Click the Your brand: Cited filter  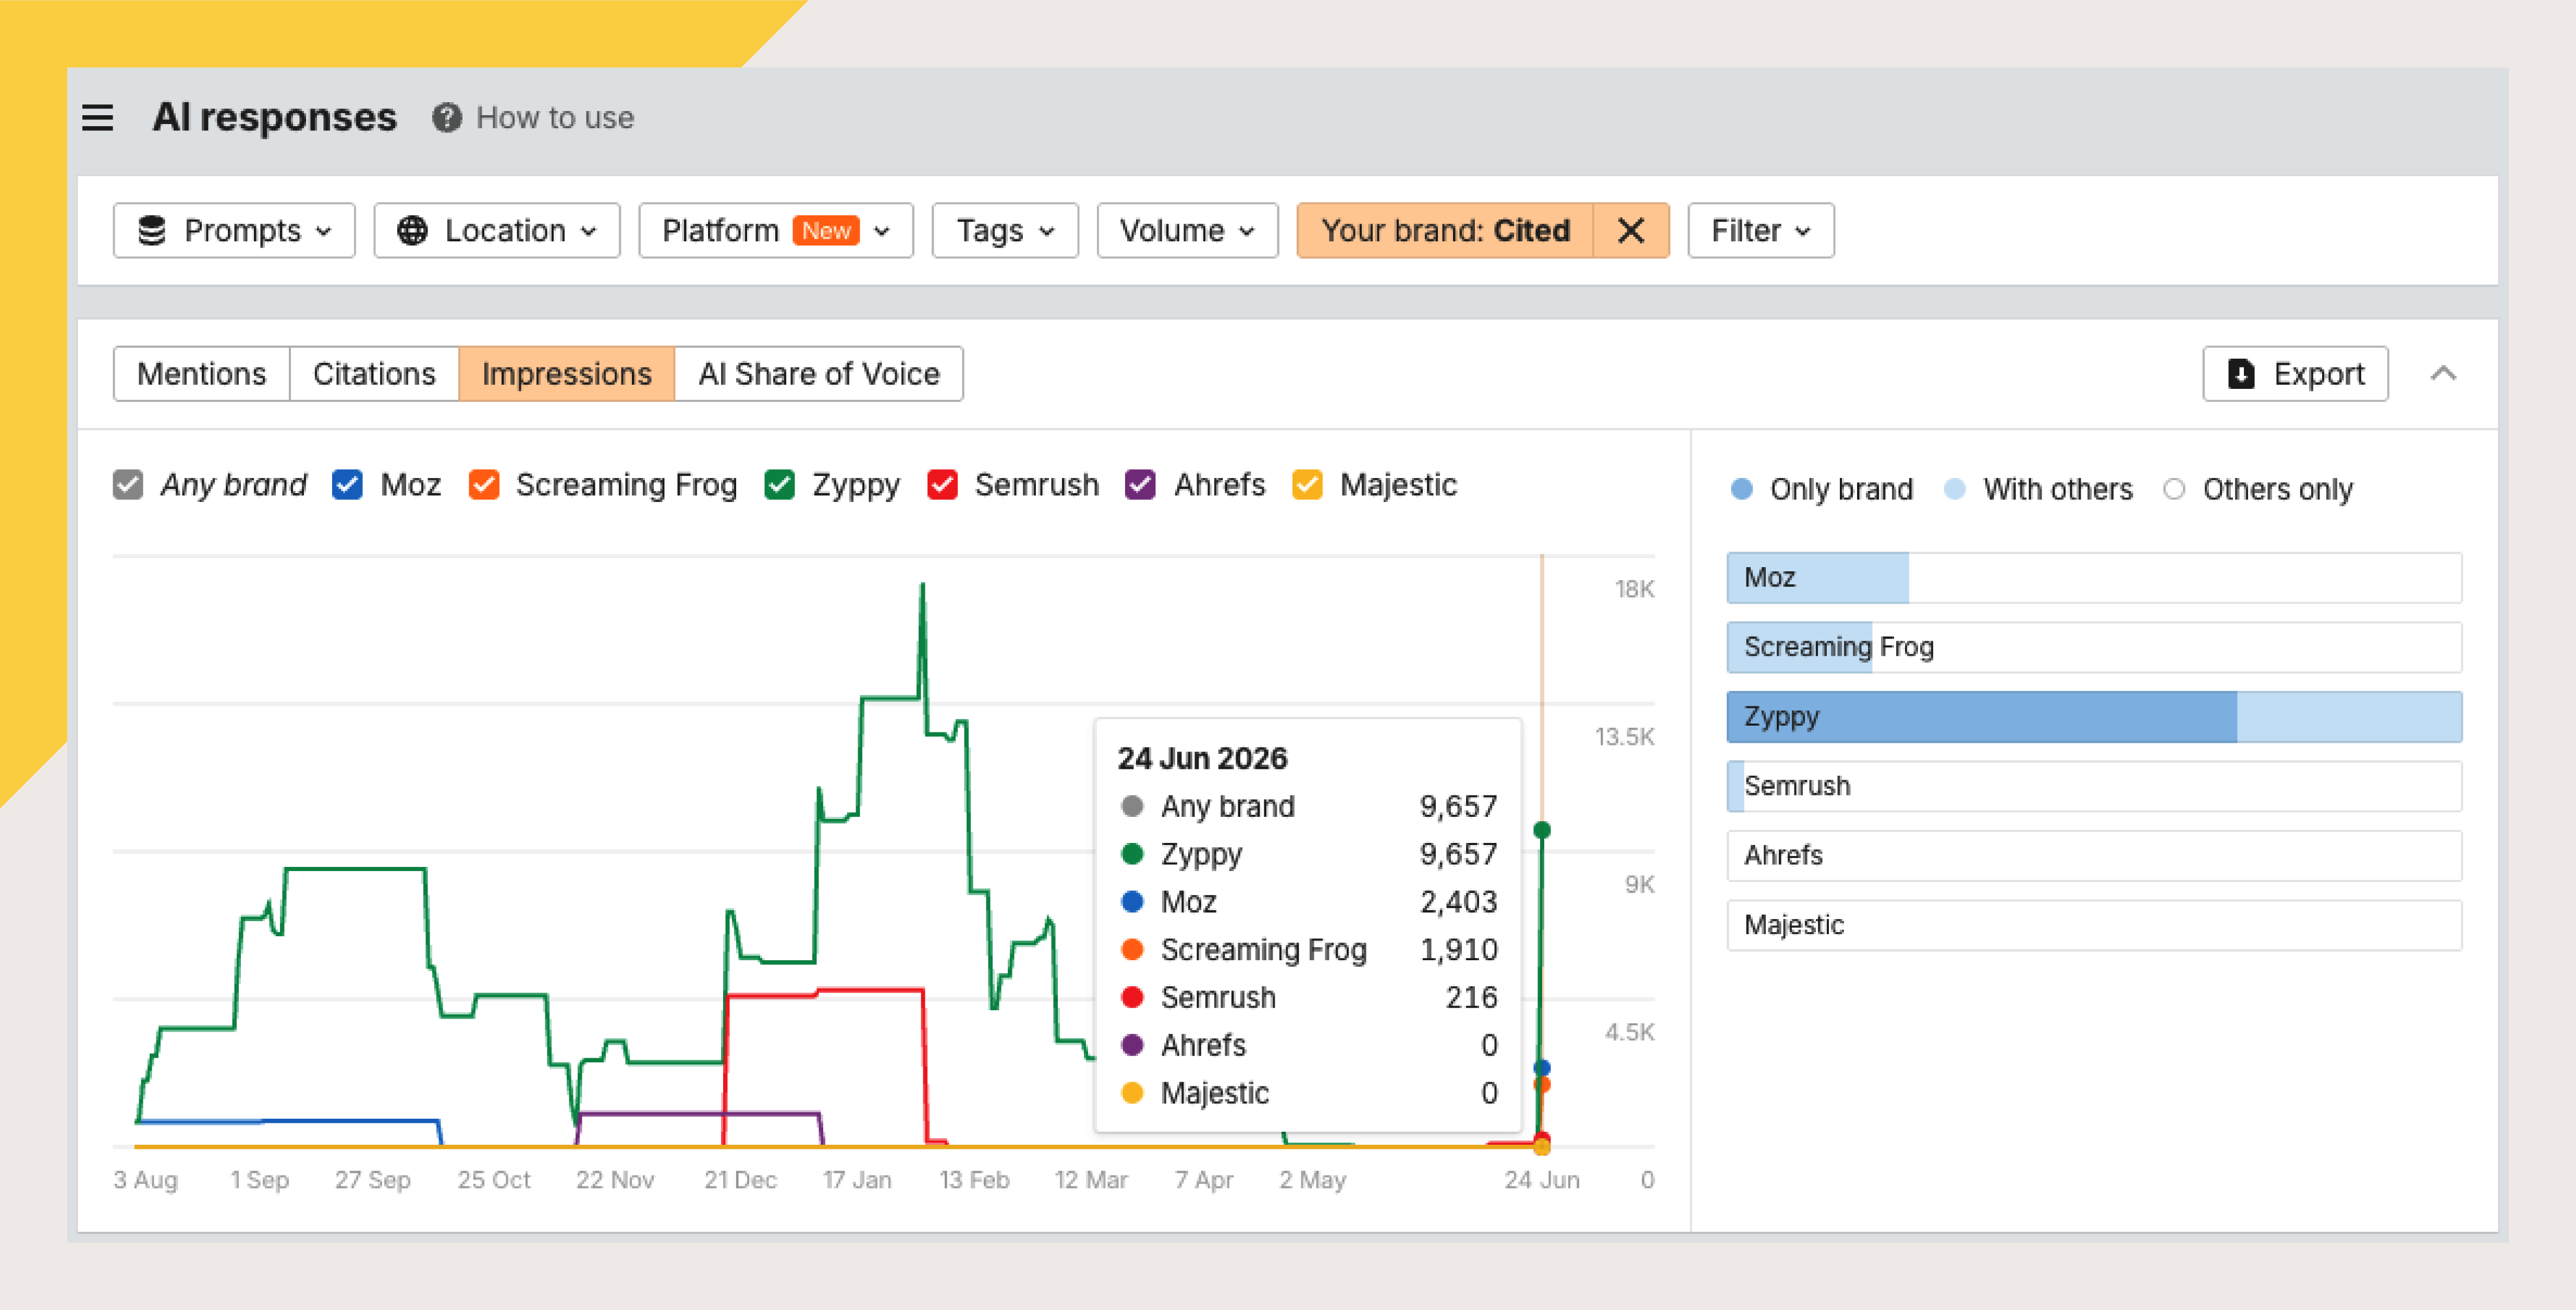(x=1445, y=231)
